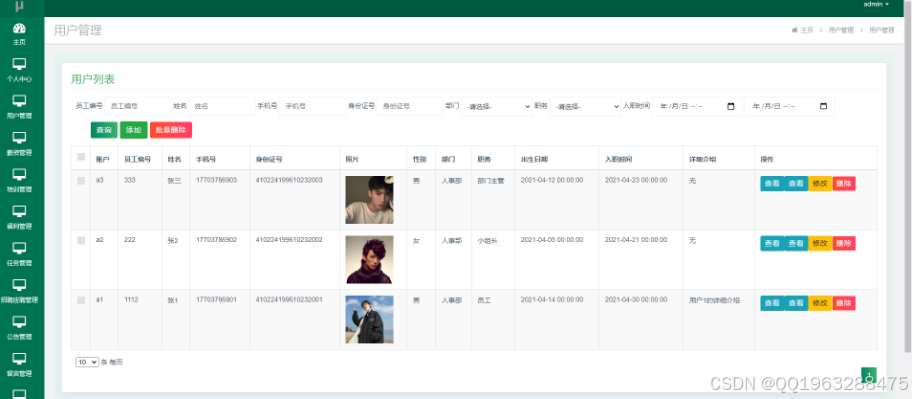Click phone number 17703786903

(x=216, y=180)
